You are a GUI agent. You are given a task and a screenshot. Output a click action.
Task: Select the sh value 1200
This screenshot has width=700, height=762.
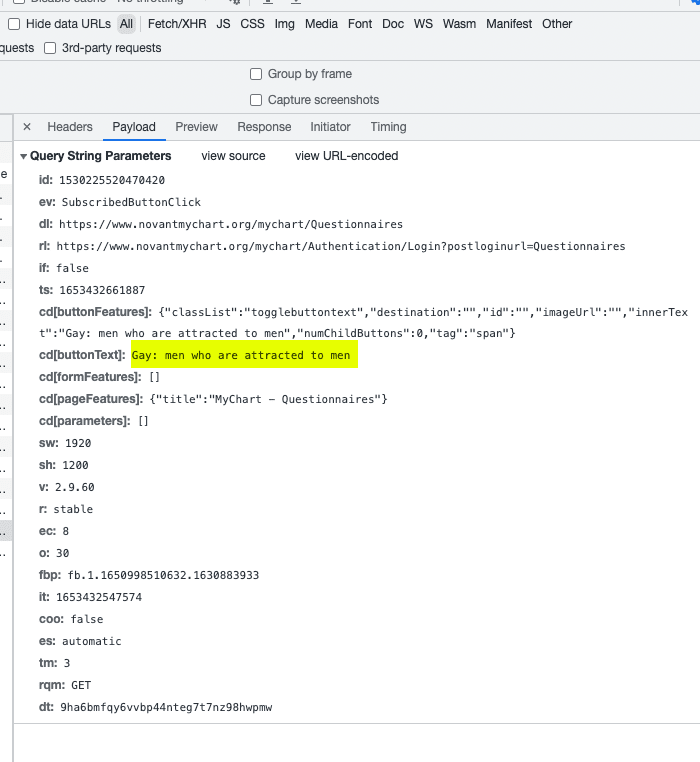click(75, 465)
